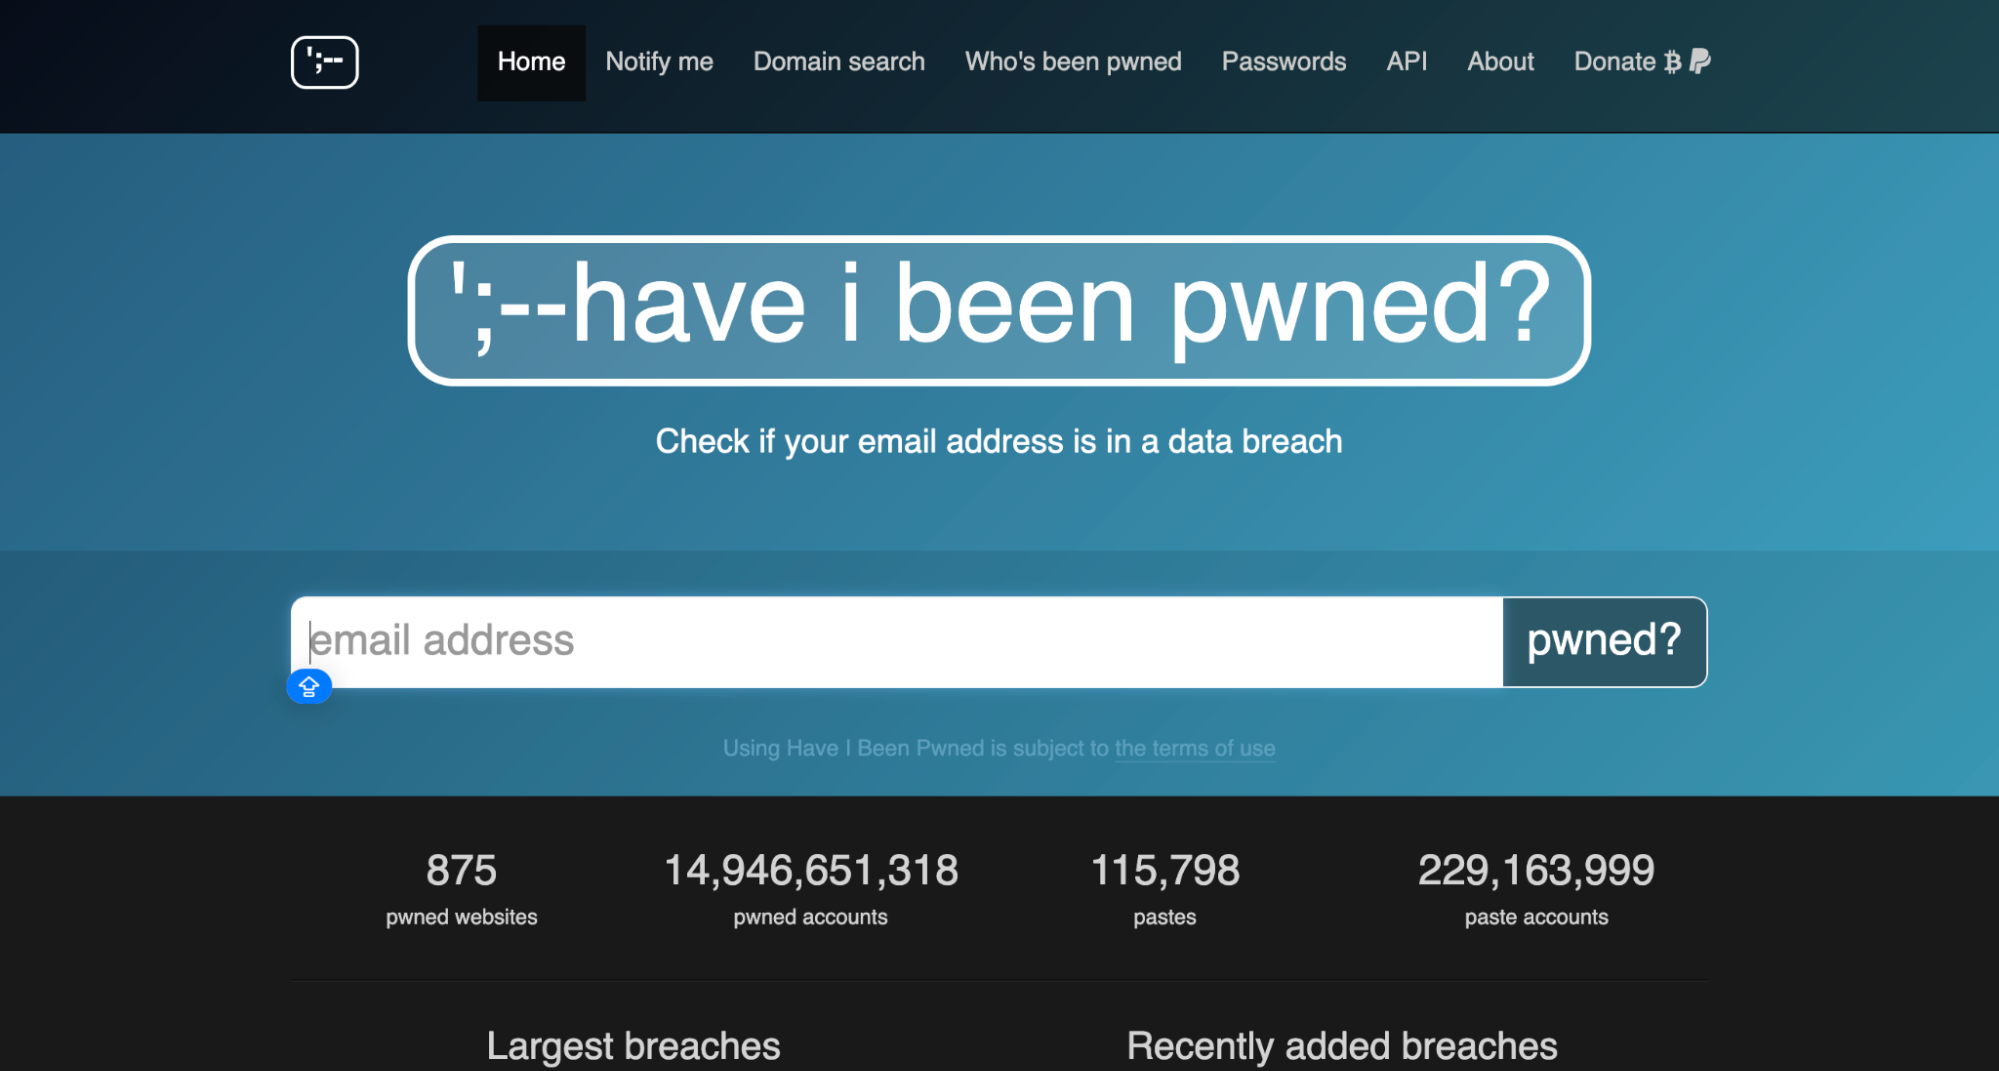Click the PayPal donation icon
The height and width of the screenshot is (1071, 1999).
(1698, 62)
